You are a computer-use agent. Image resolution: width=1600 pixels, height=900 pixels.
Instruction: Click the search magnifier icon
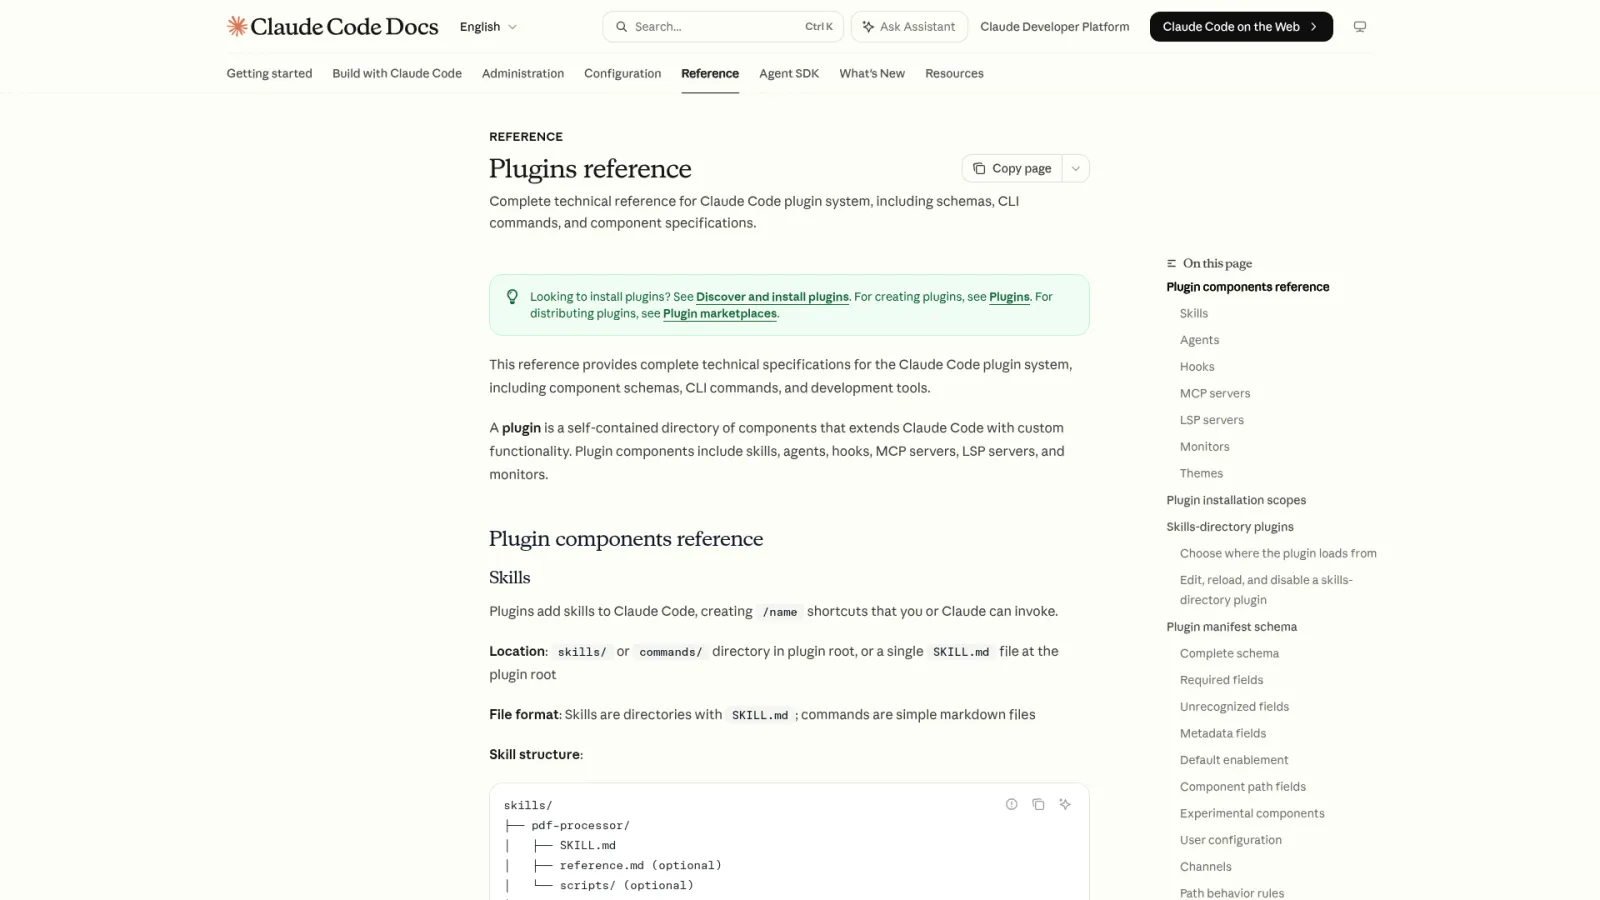pyautogui.click(x=621, y=27)
